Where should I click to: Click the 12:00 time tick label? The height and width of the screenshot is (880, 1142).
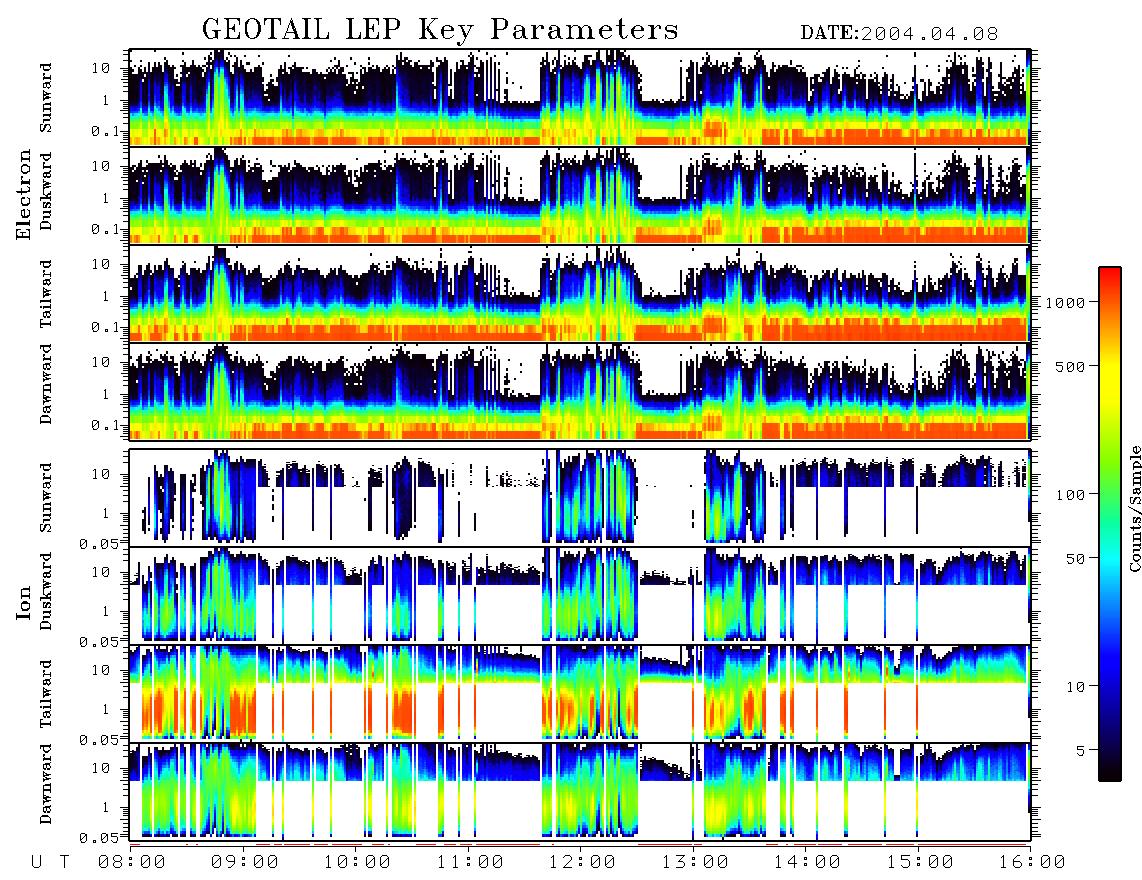pos(582,862)
